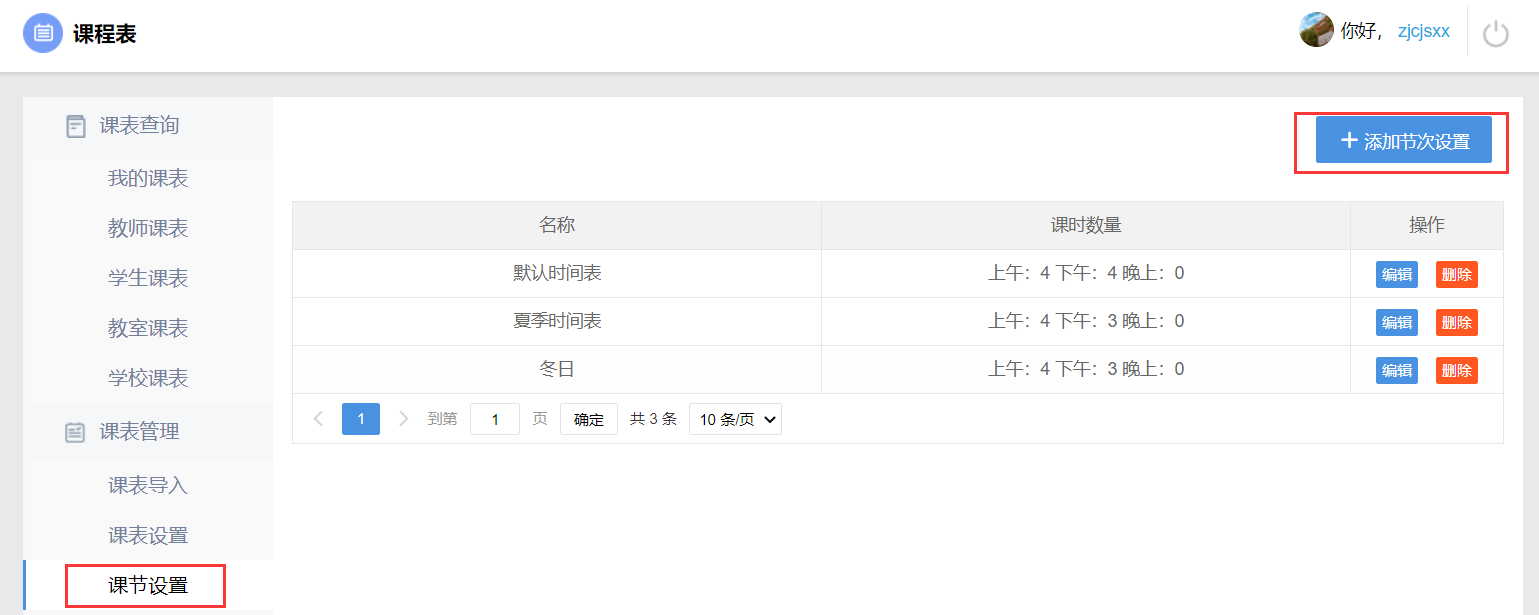Click the 课表管理 section icon
The width and height of the screenshot is (1539, 615).
click(x=76, y=432)
